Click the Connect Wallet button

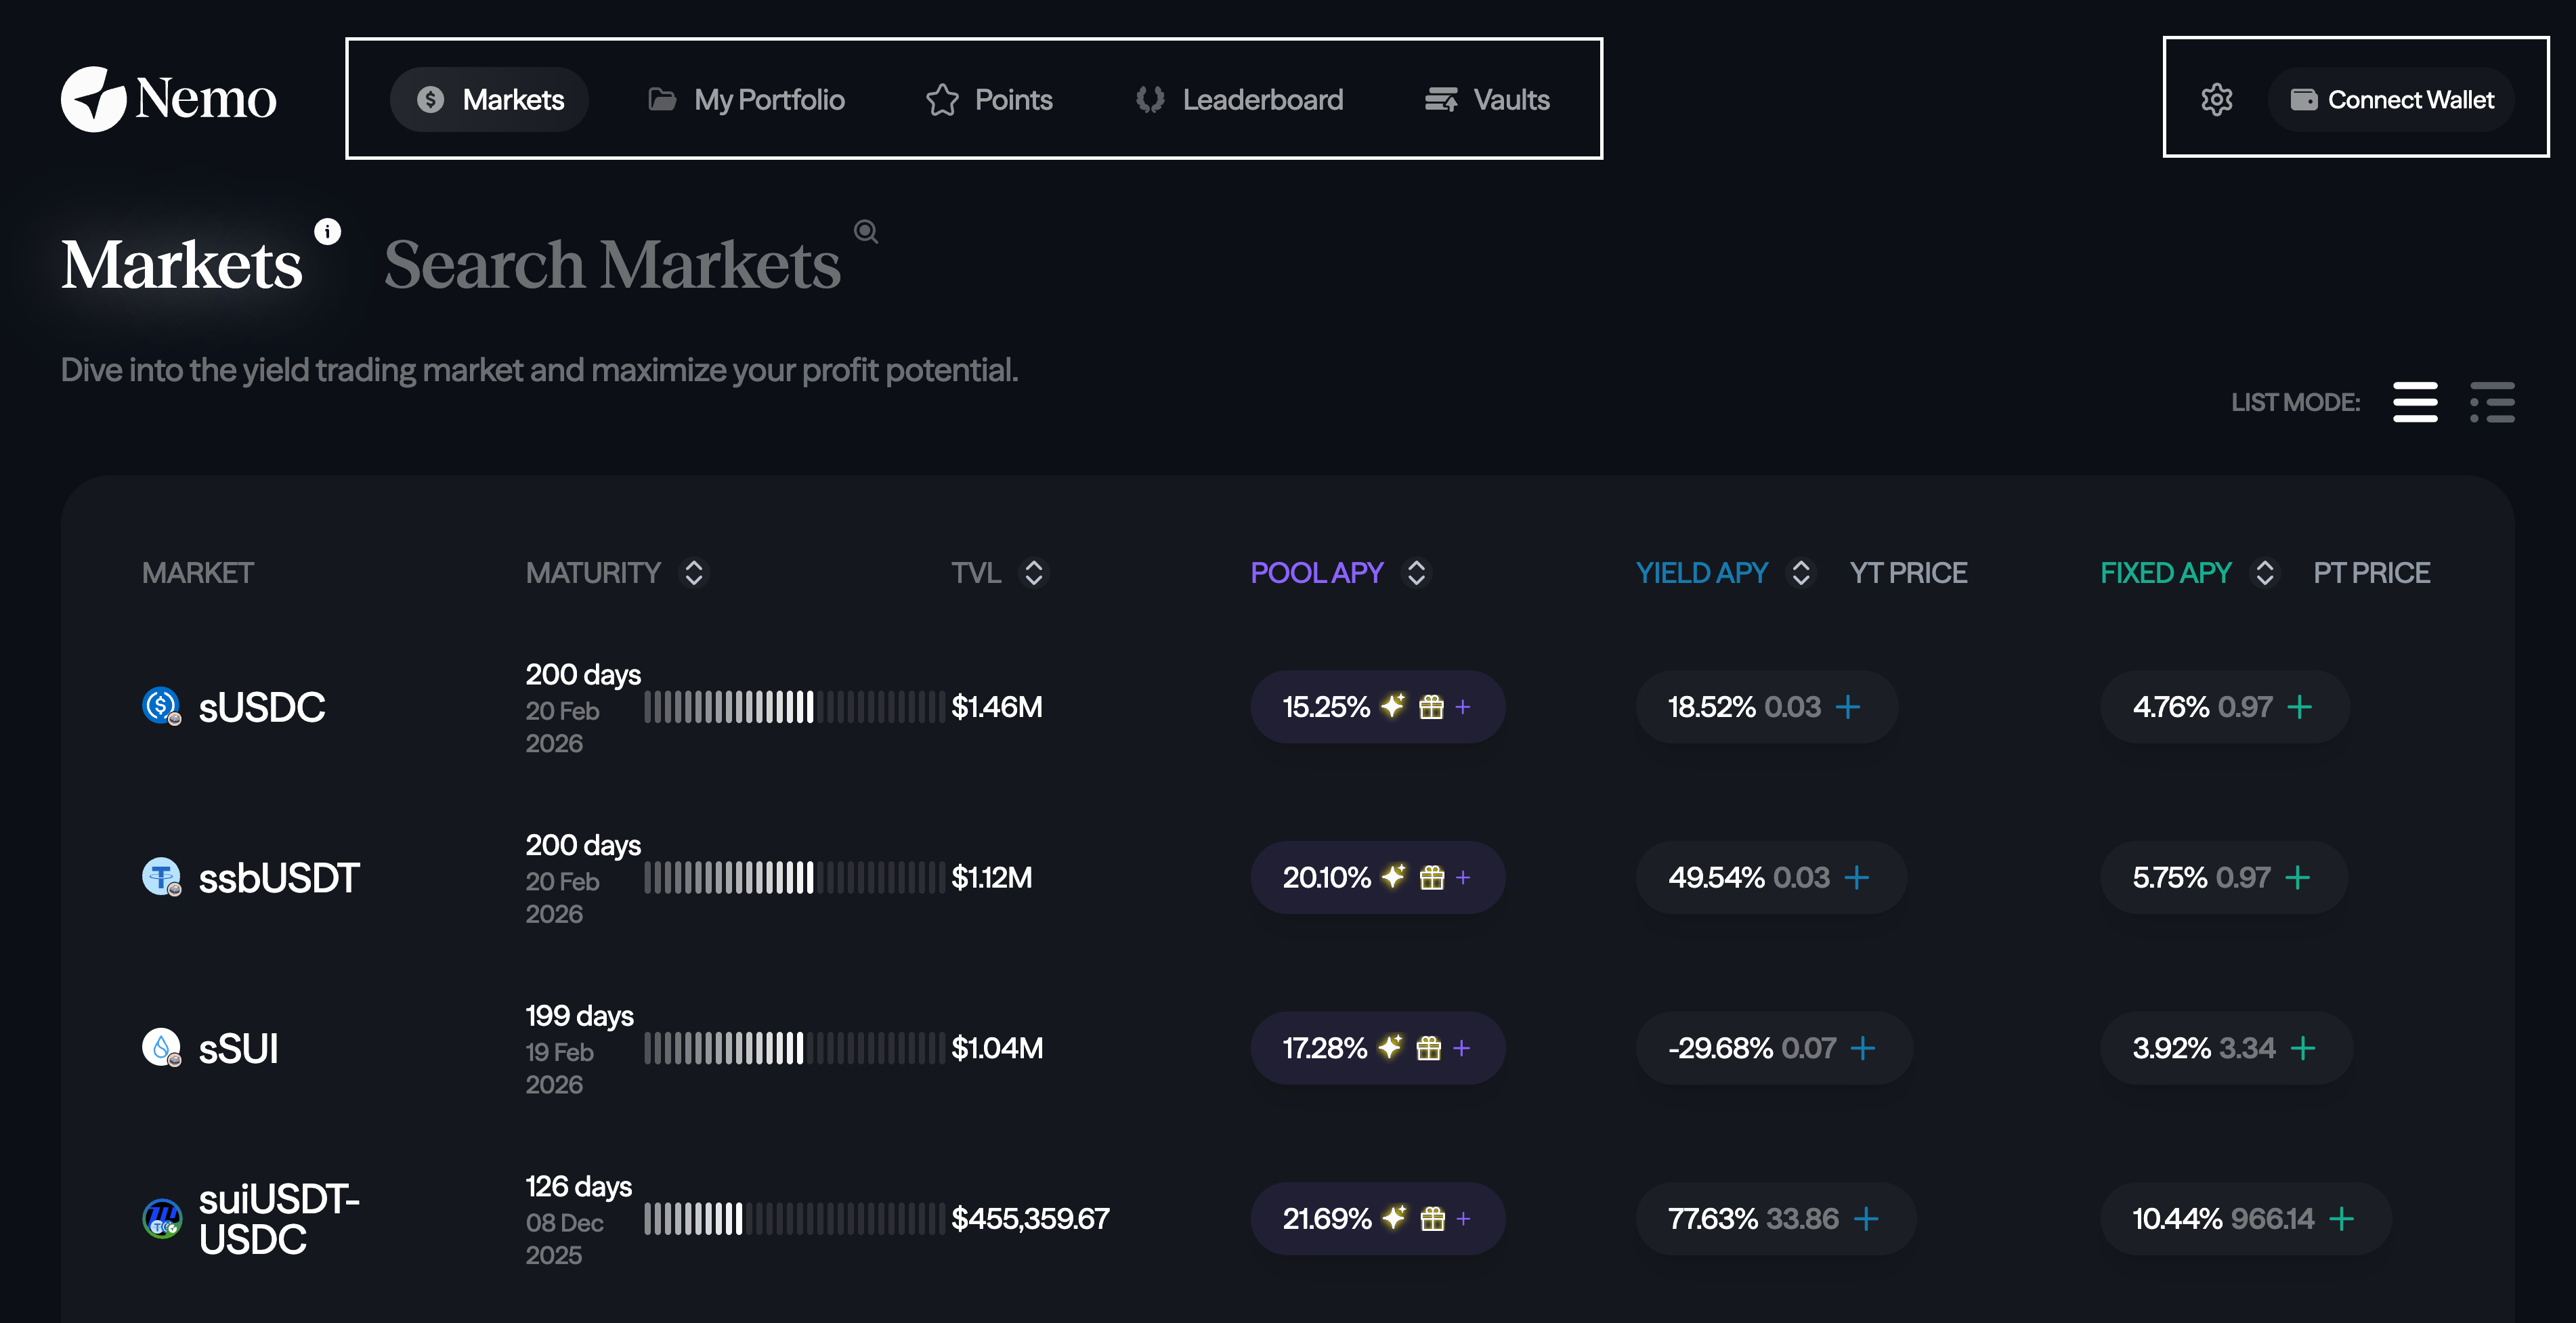[2391, 99]
